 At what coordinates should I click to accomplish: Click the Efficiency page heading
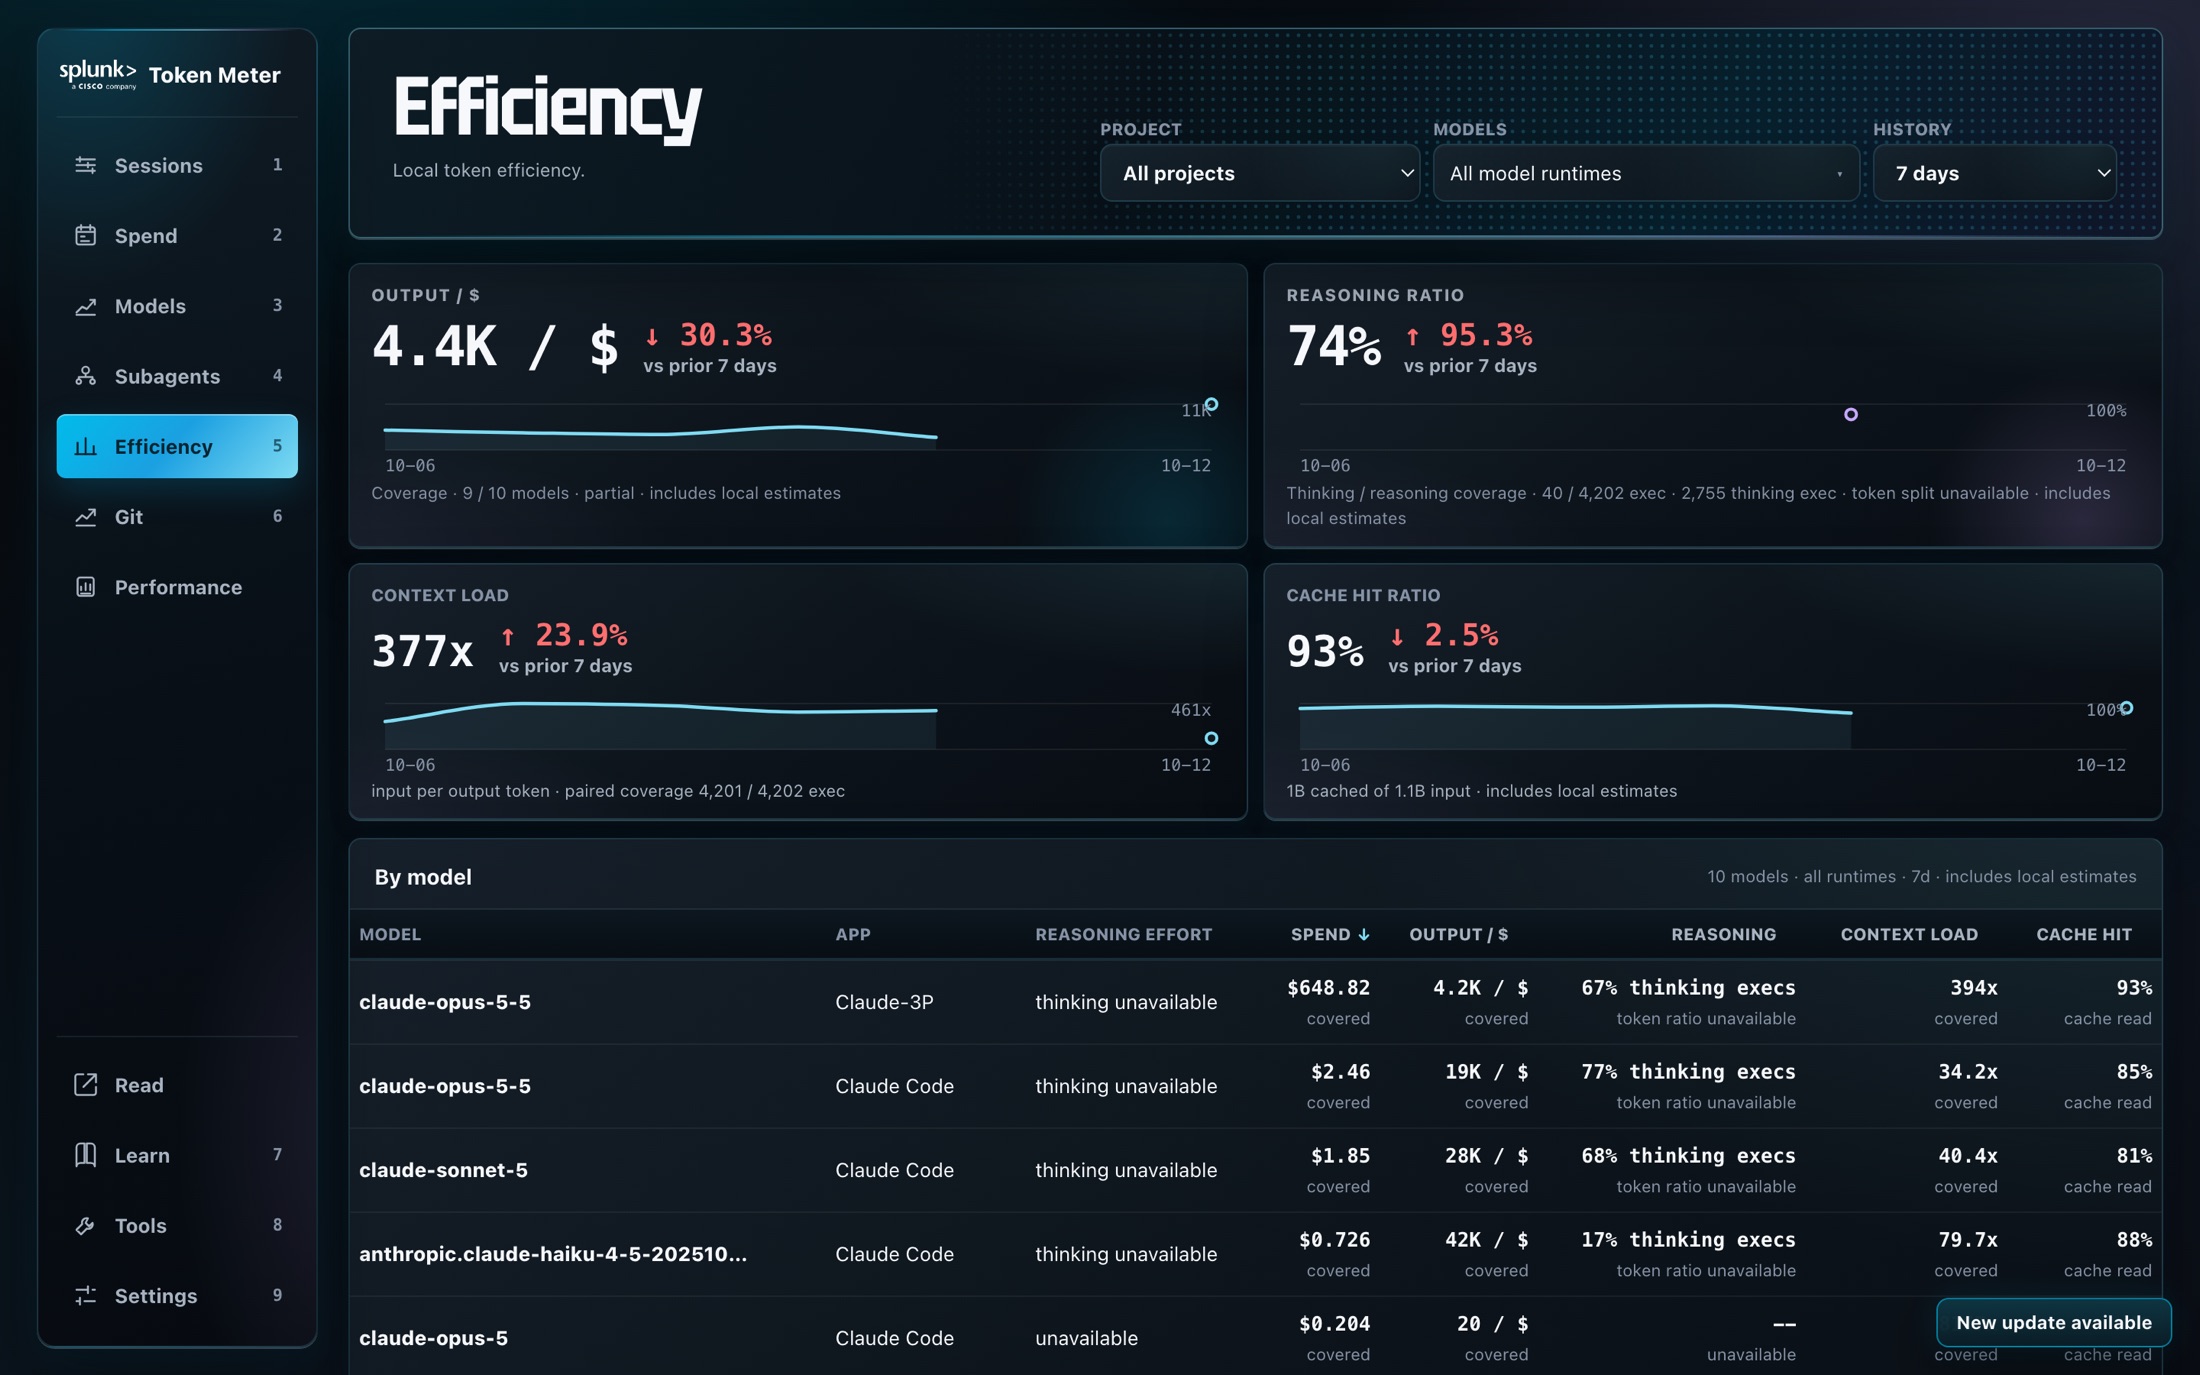547,108
